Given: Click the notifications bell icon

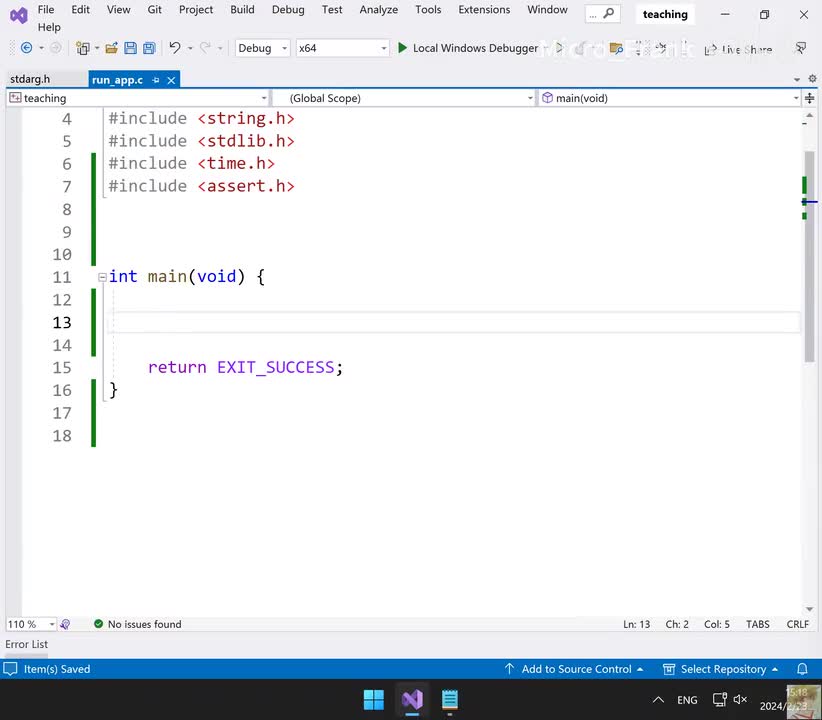Looking at the screenshot, I should click(802, 669).
